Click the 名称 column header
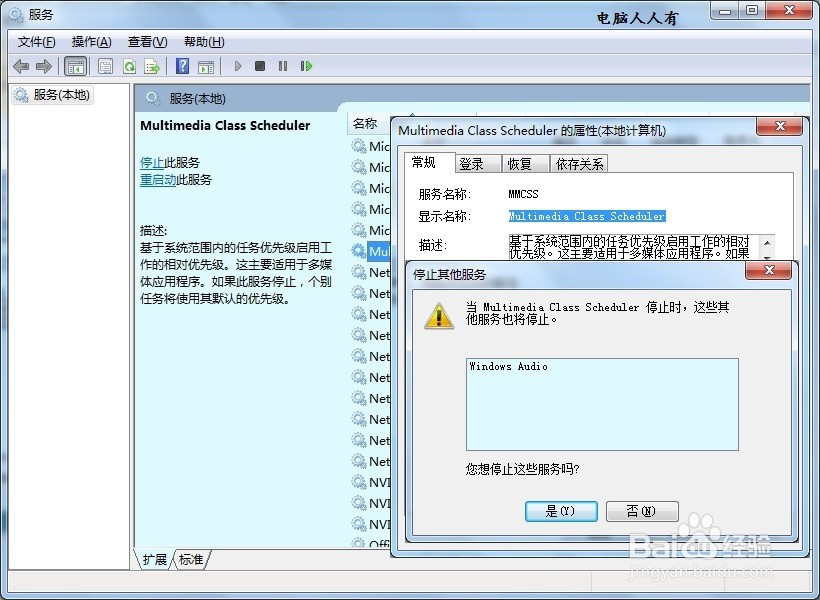This screenshot has height=600, width=820. pyautogui.click(x=369, y=124)
